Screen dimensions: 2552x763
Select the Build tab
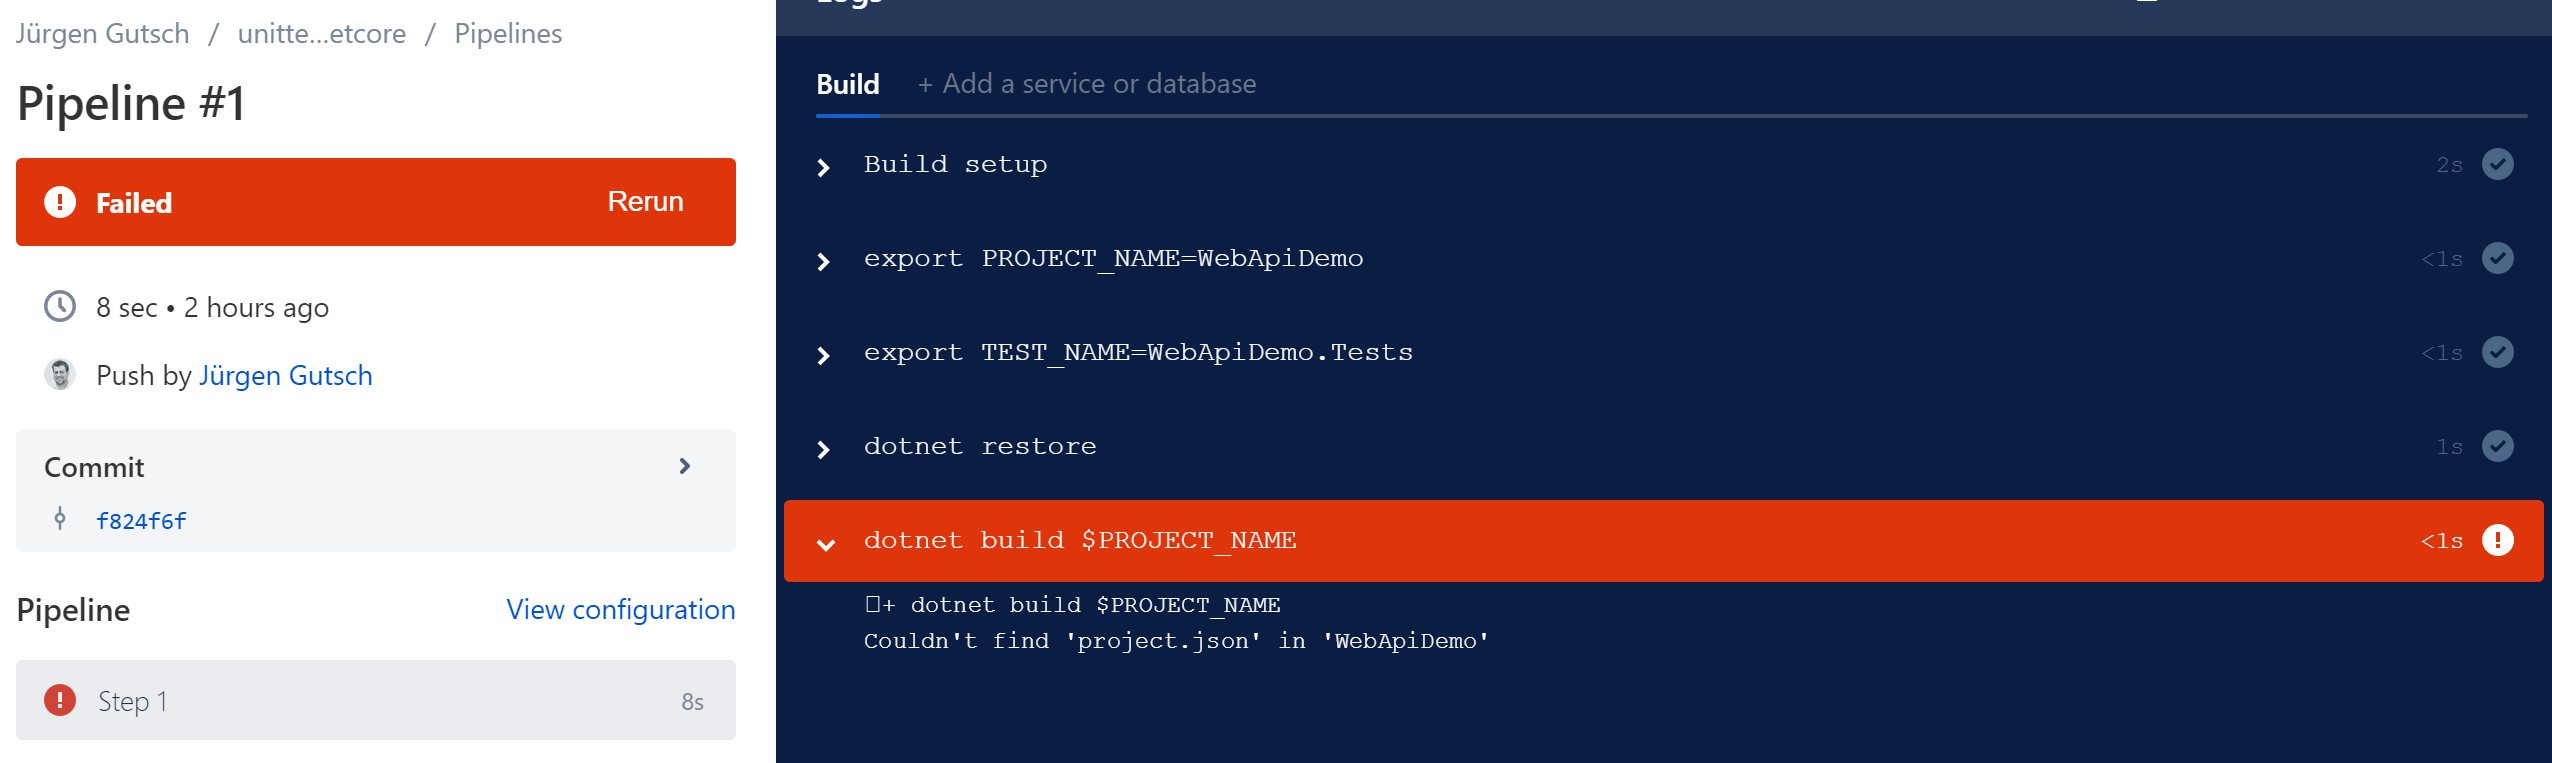pyautogui.click(x=847, y=84)
